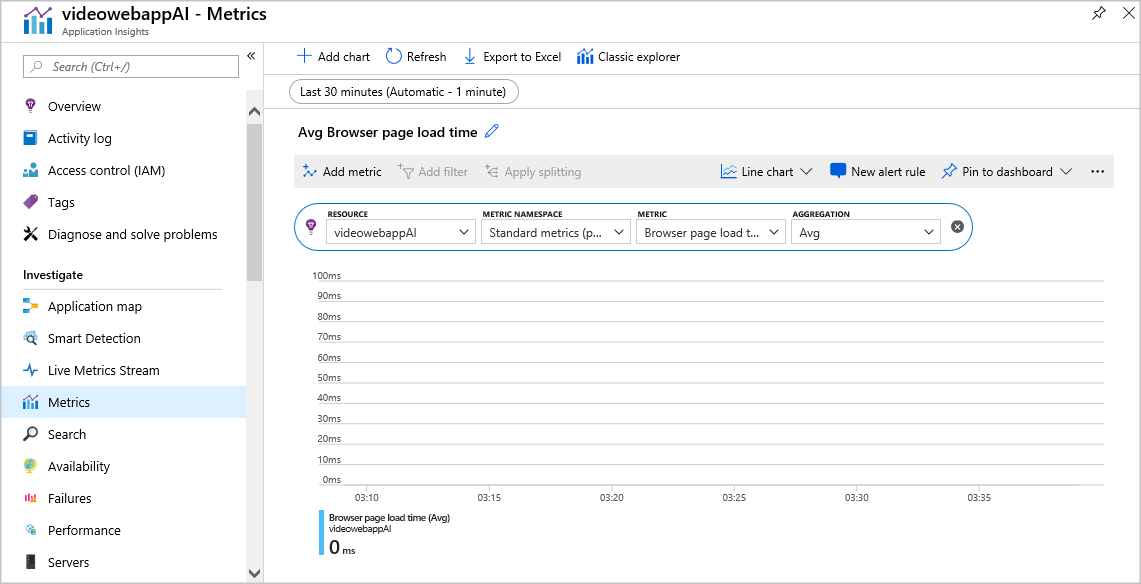
Task: Click the Search magnifier icon in sidebar menu
Action: [x=30, y=434]
